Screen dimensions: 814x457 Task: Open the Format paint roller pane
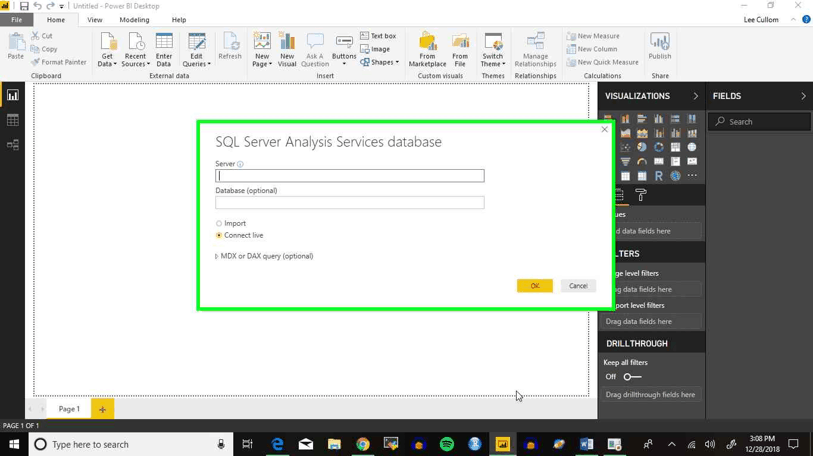(x=641, y=195)
